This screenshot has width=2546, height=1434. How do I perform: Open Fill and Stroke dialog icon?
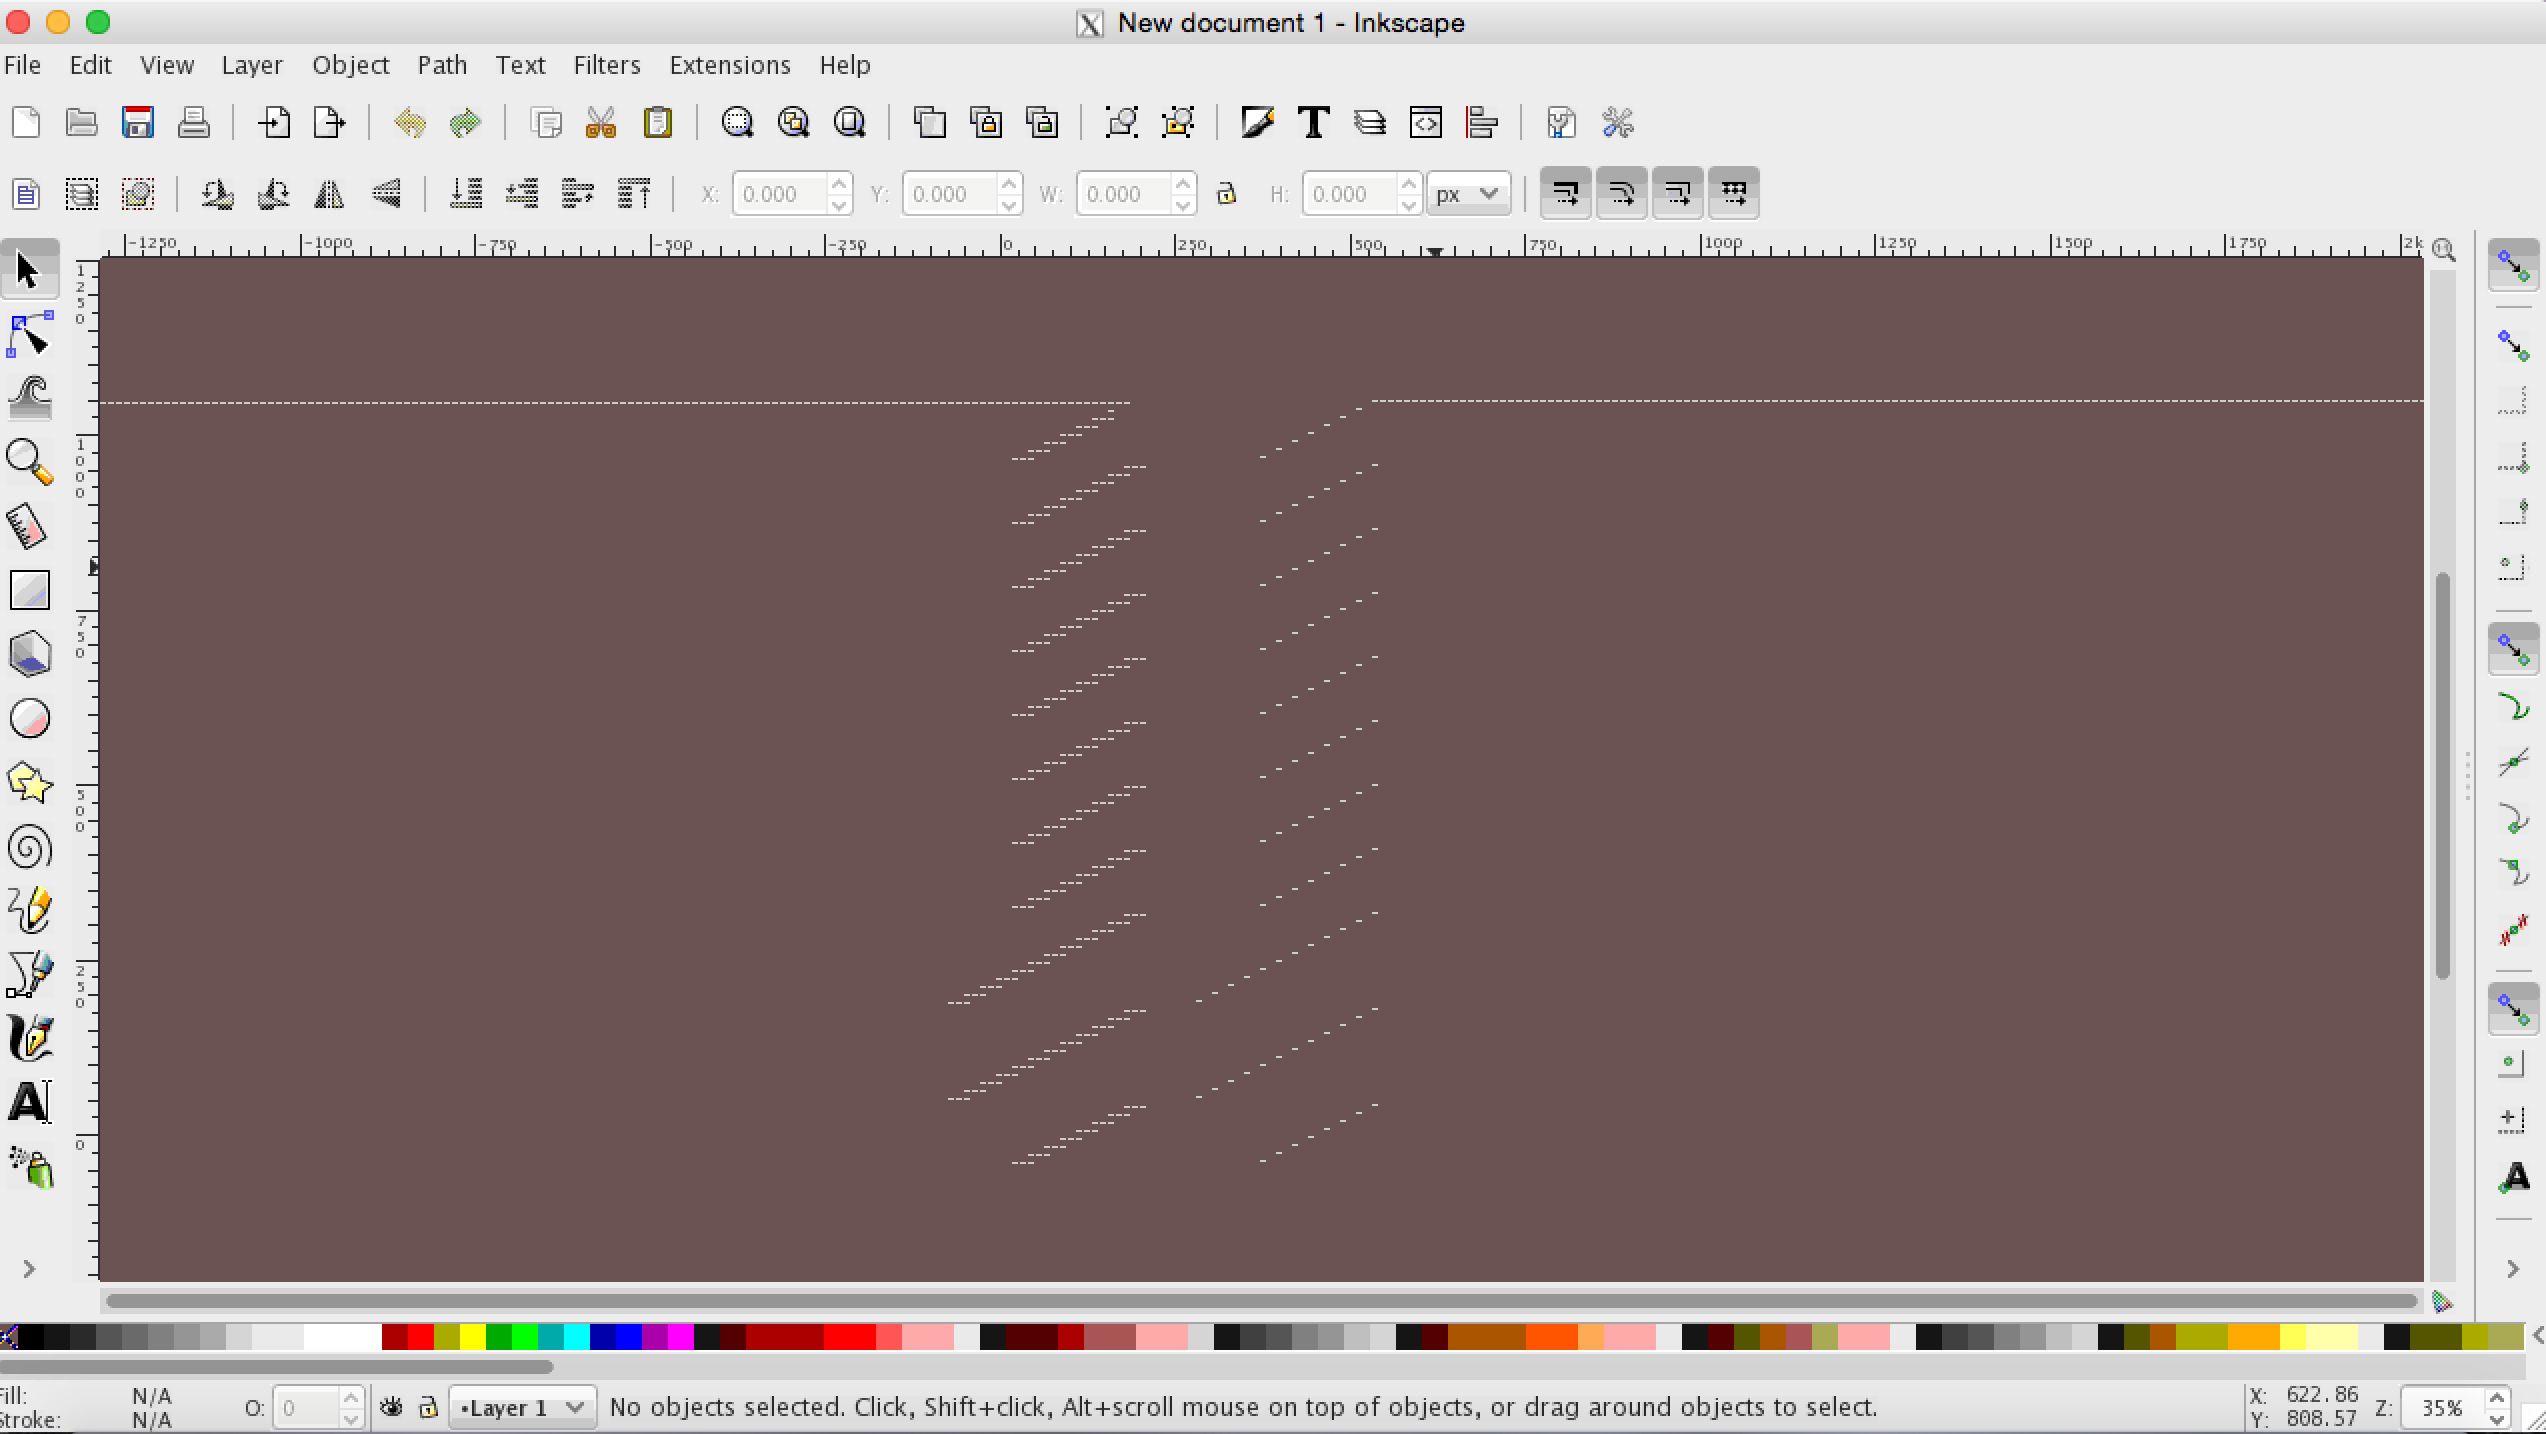1257,123
